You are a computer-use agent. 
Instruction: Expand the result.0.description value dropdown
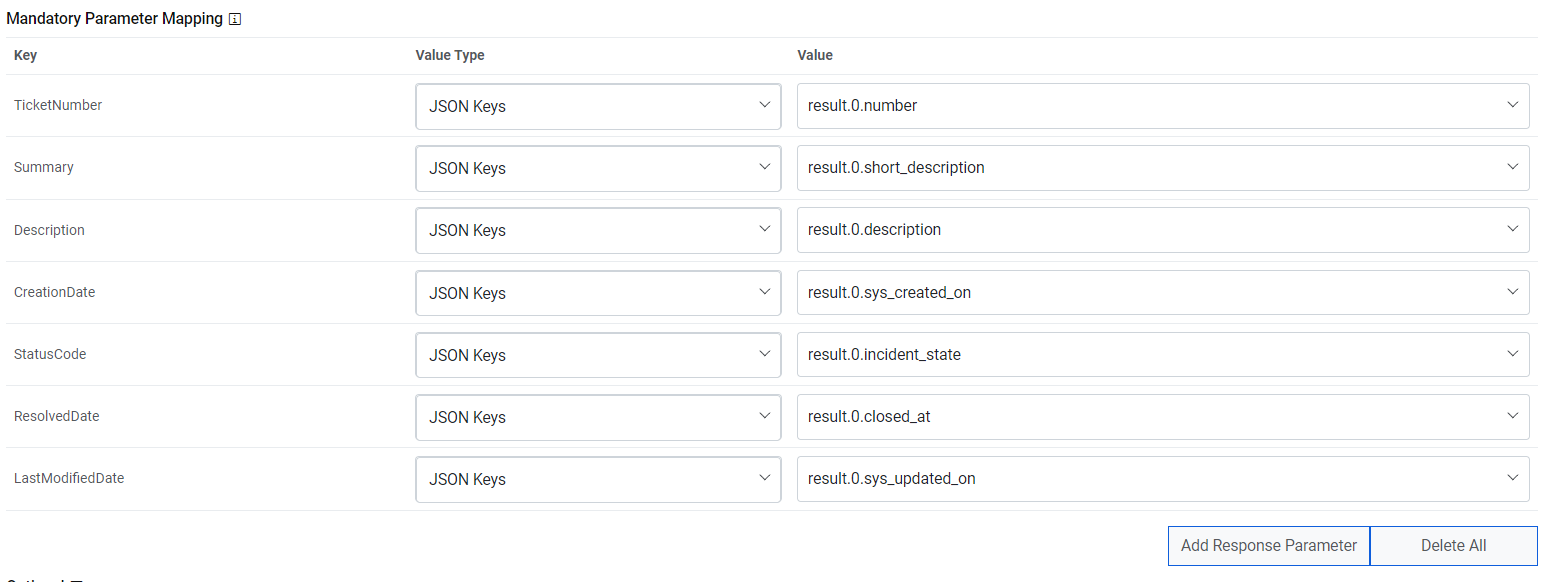pyautogui.click(x=1162, y=230)
